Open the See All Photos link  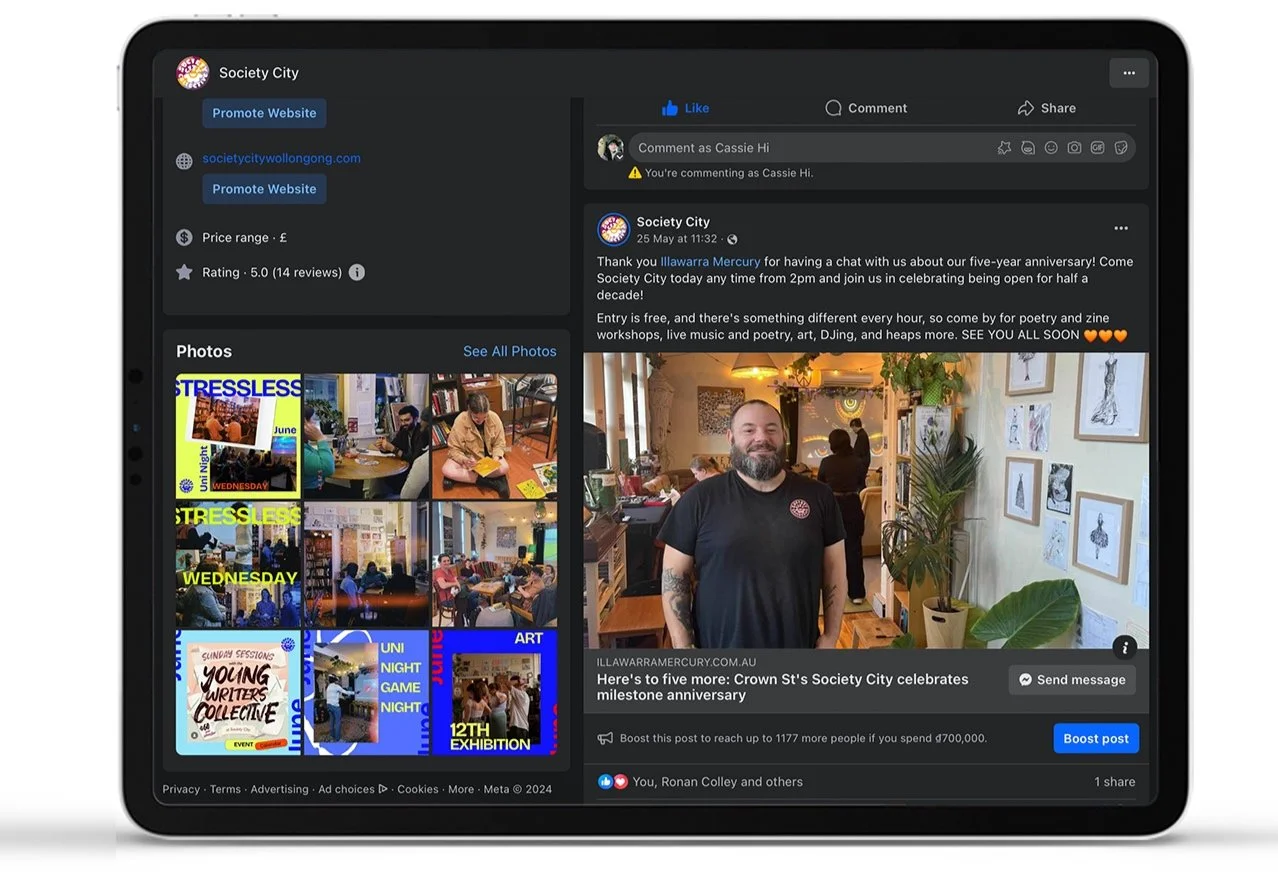click(510, 351)
